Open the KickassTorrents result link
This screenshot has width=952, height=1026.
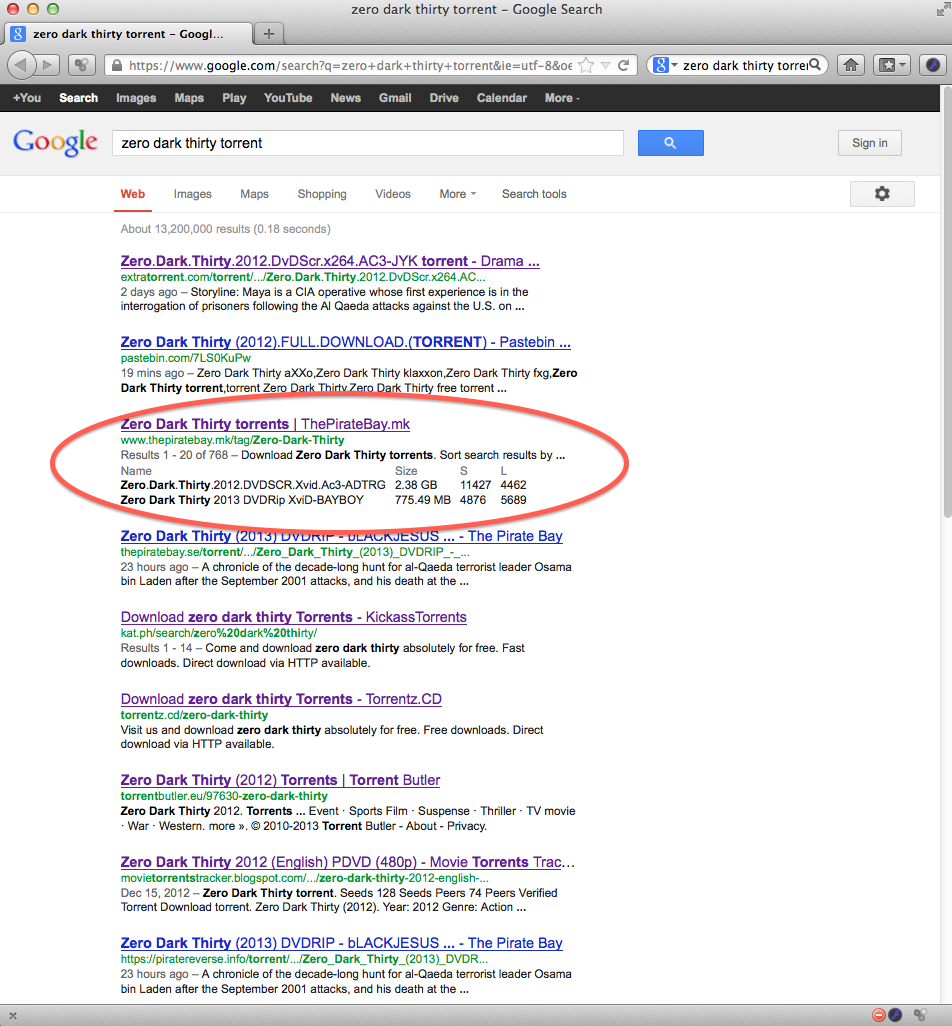click(x=293, y=617)
